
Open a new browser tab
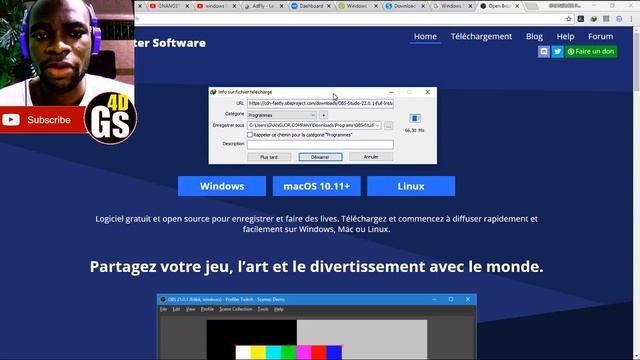point(531,6)
